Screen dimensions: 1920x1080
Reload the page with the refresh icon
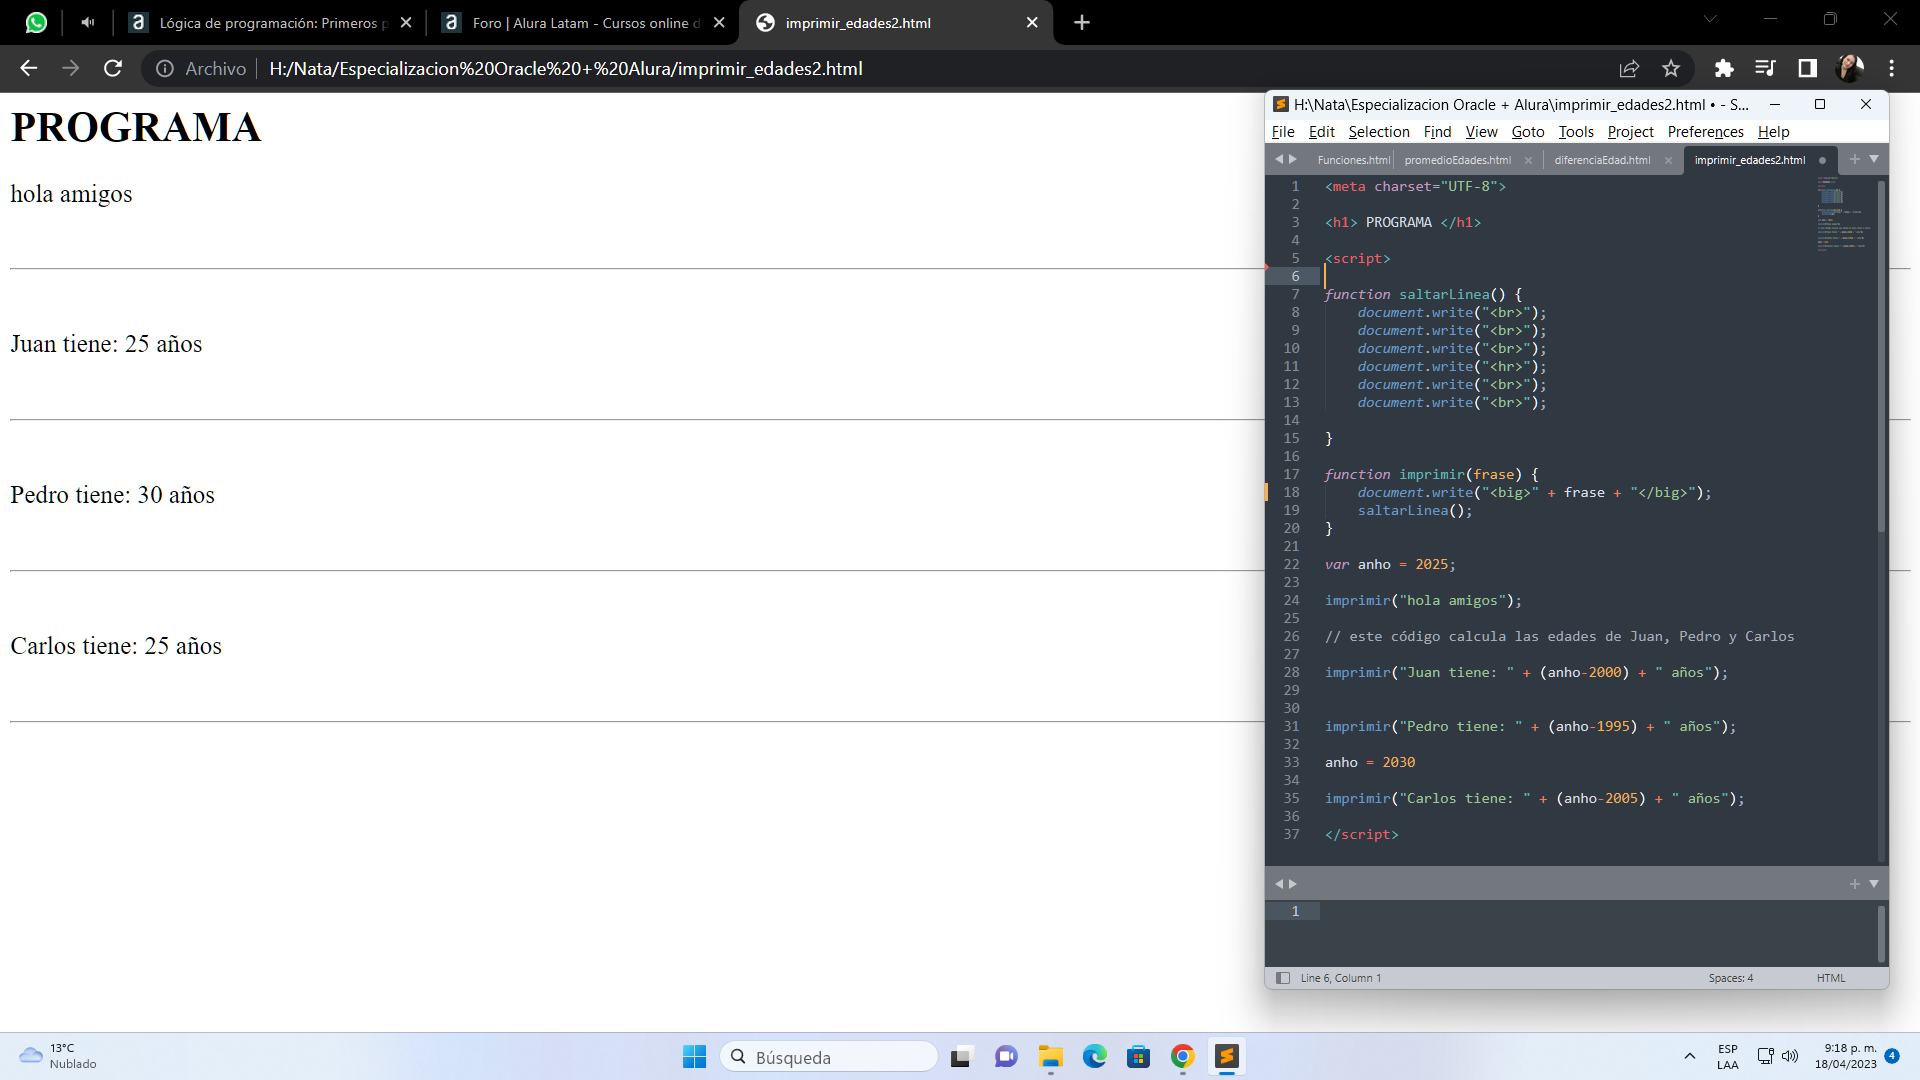click(113, 68)
